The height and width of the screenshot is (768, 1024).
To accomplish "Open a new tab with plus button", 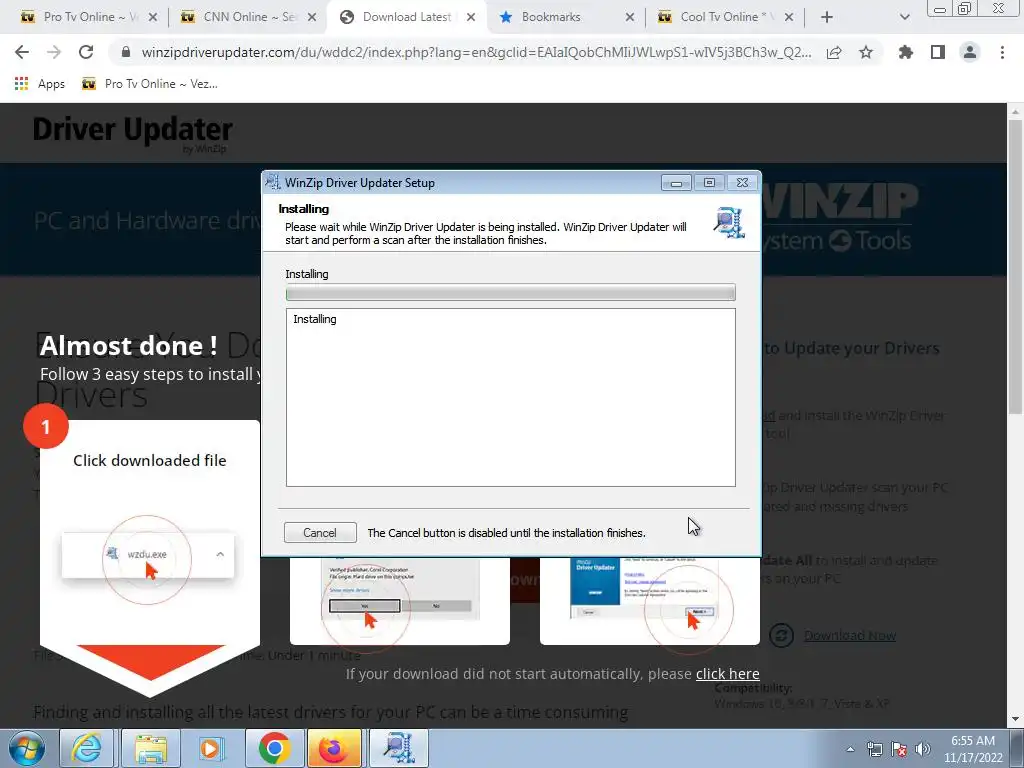I will coord(827,18).
